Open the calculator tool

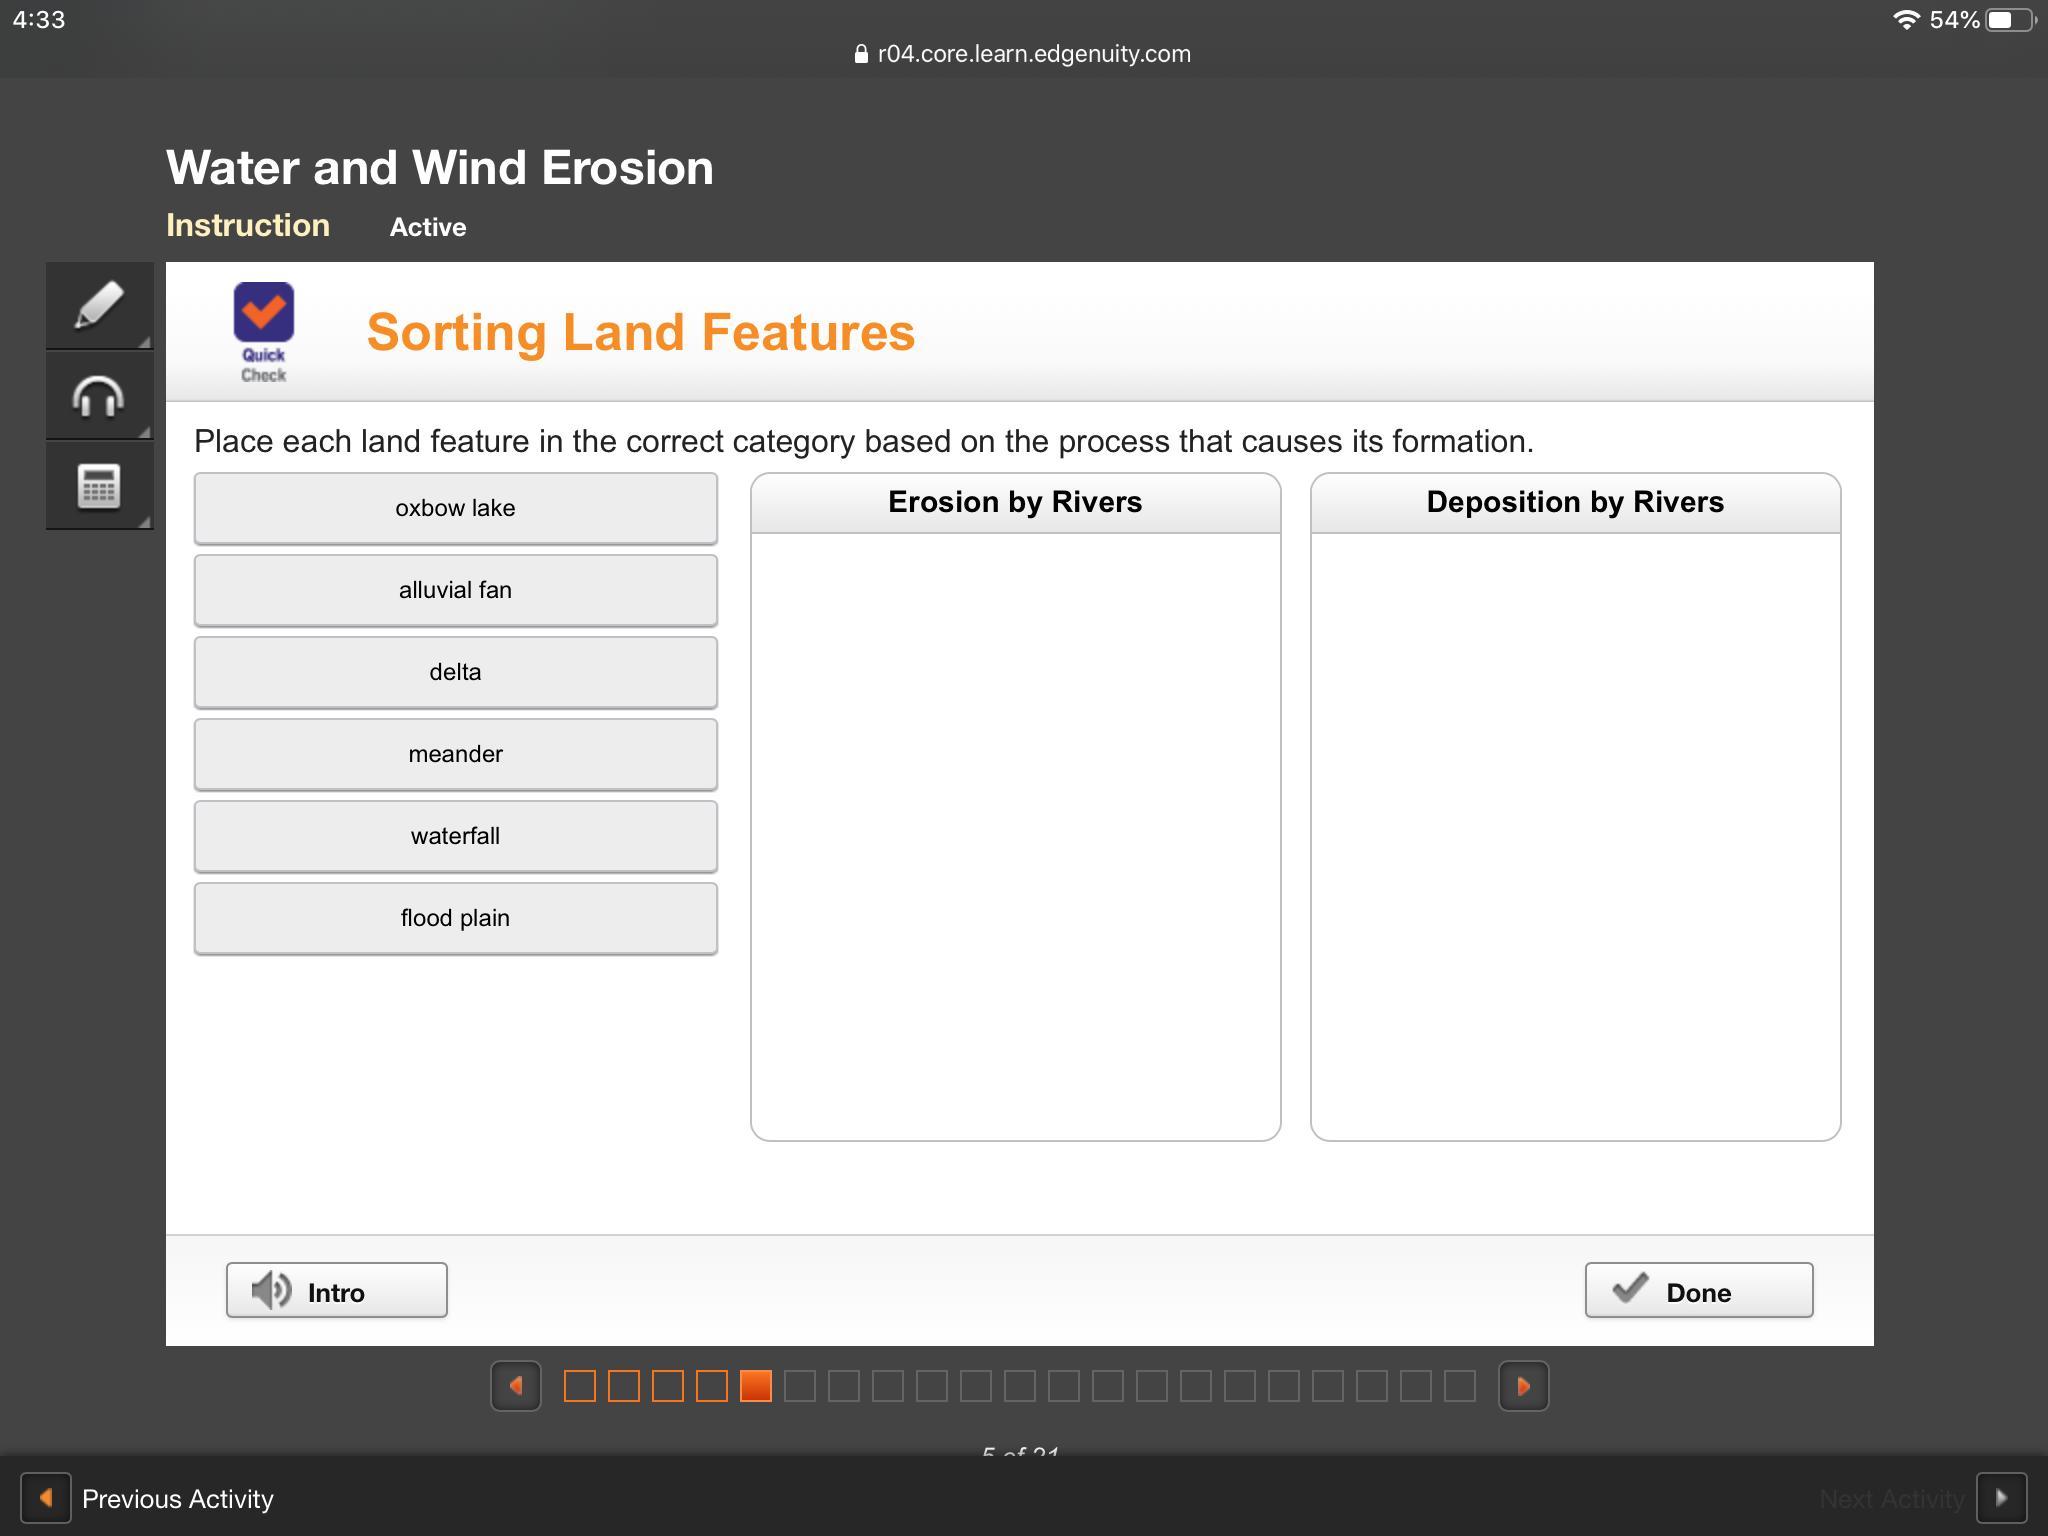(x=99, y=487)
